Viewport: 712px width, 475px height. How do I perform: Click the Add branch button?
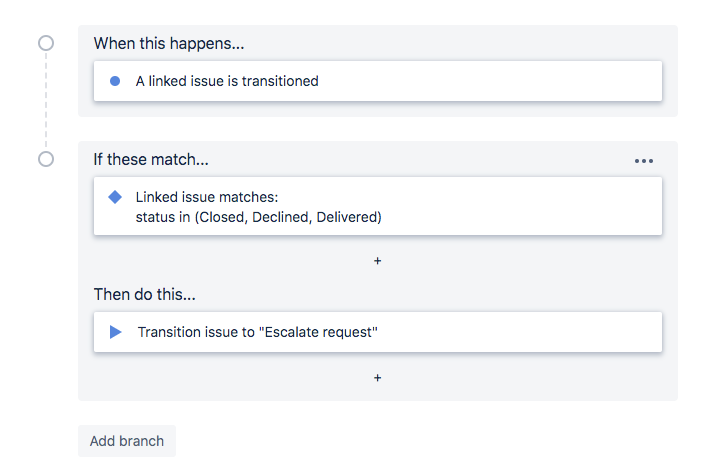[127, 441]
